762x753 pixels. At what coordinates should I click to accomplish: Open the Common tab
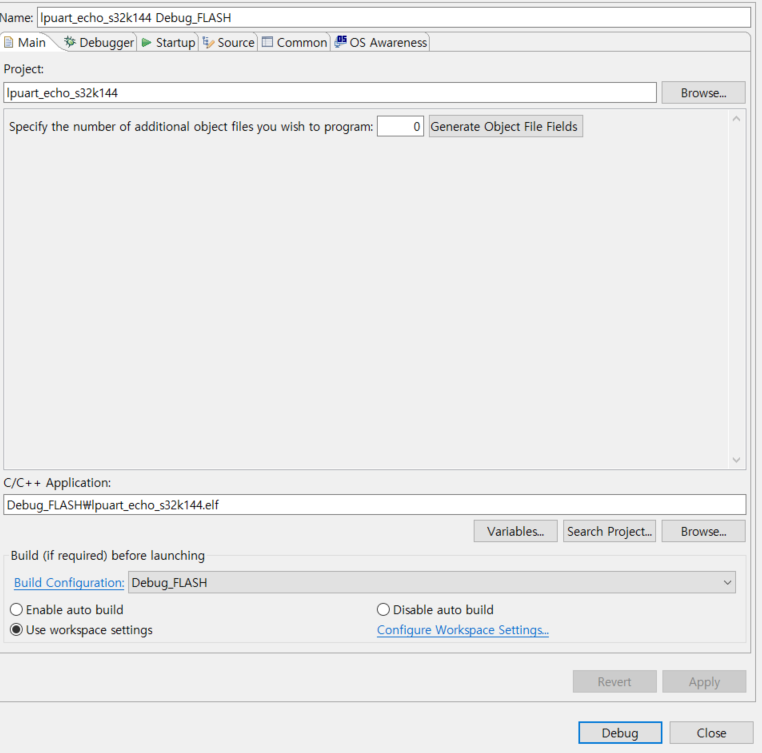(x=294, y=43)
